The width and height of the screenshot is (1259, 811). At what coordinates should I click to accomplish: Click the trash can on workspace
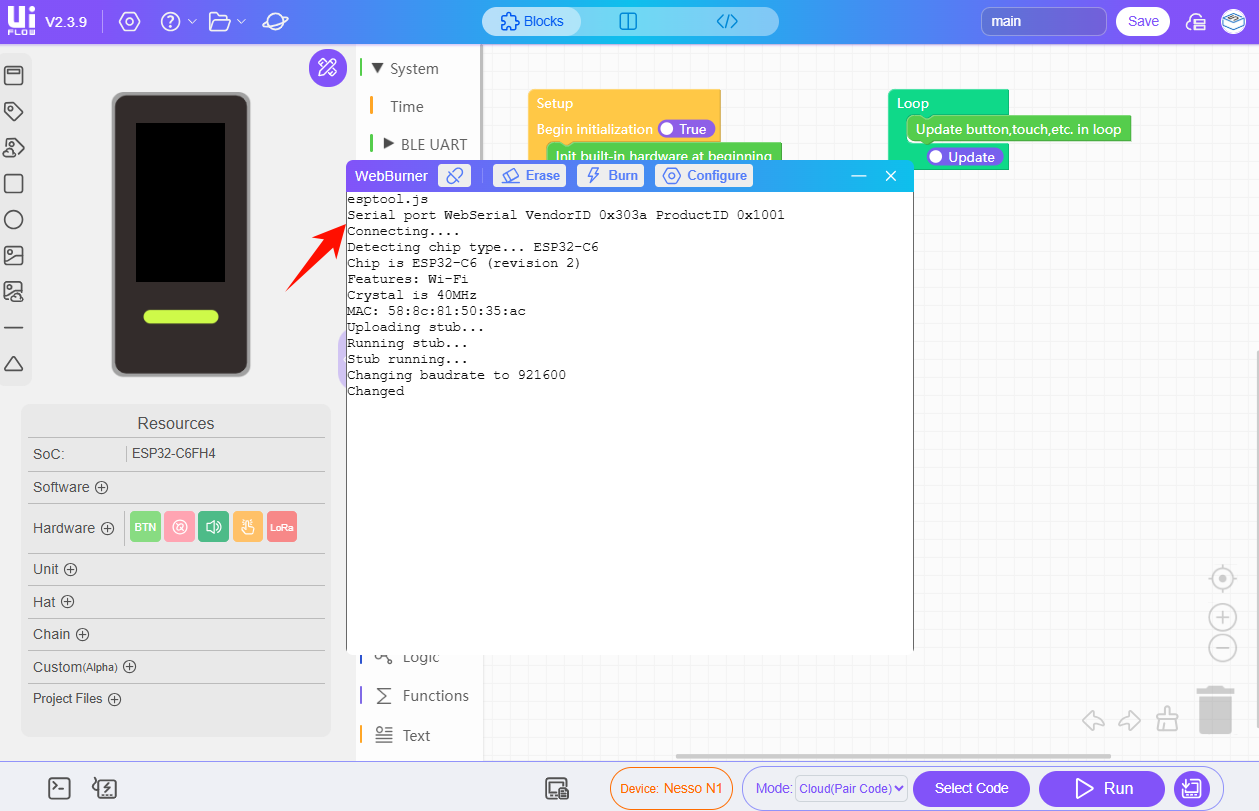click(x=1215, y=709)
